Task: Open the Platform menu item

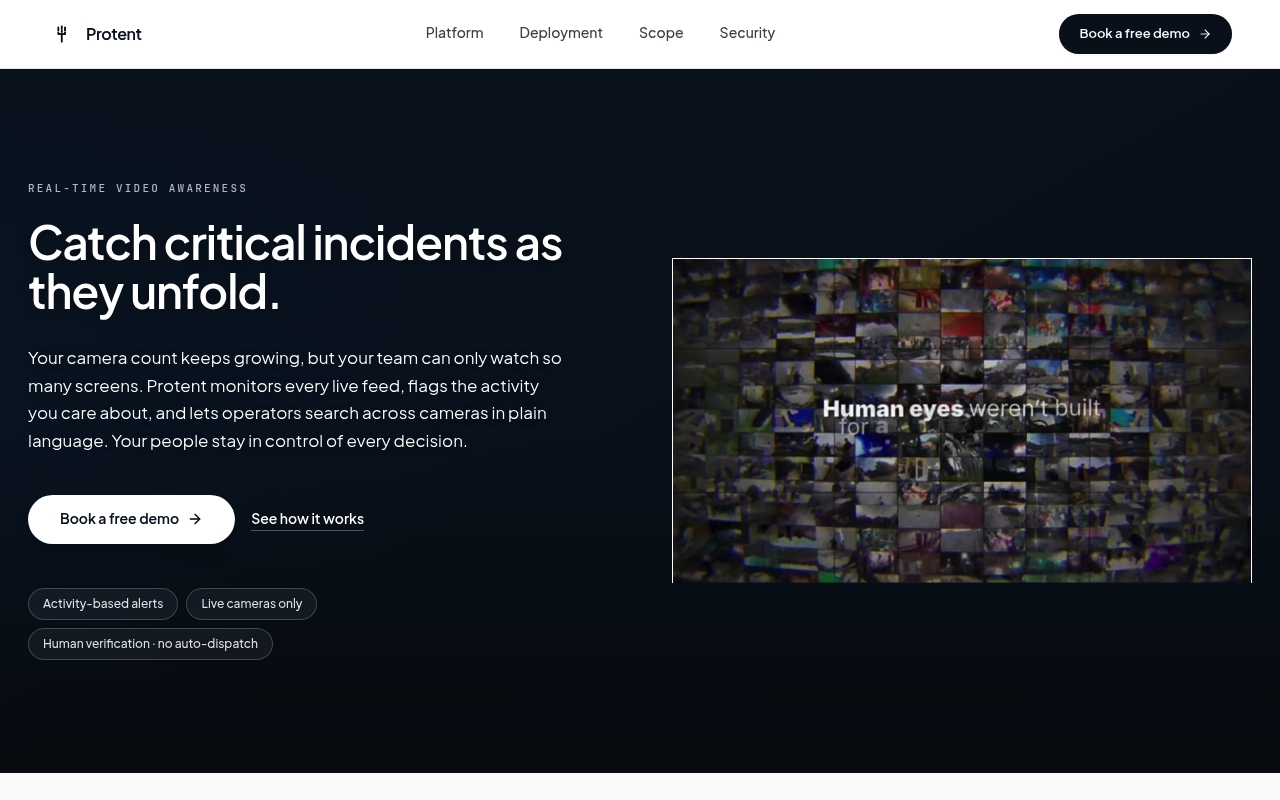Action: [454, 33]
